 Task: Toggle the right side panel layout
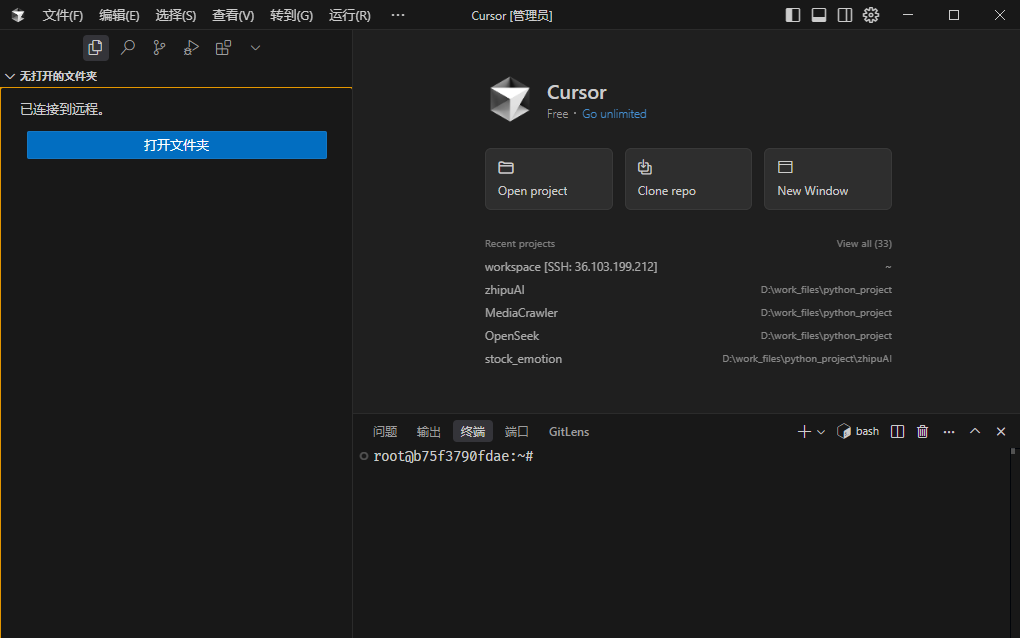click(x=845, y=15)
